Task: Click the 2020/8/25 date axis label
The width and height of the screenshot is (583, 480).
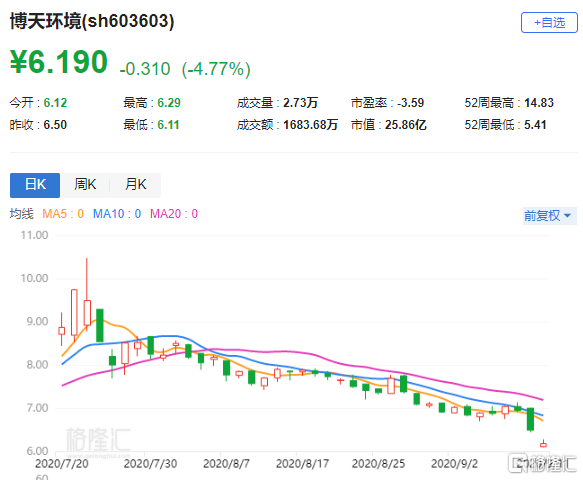Action: click(x=378, y=464)
